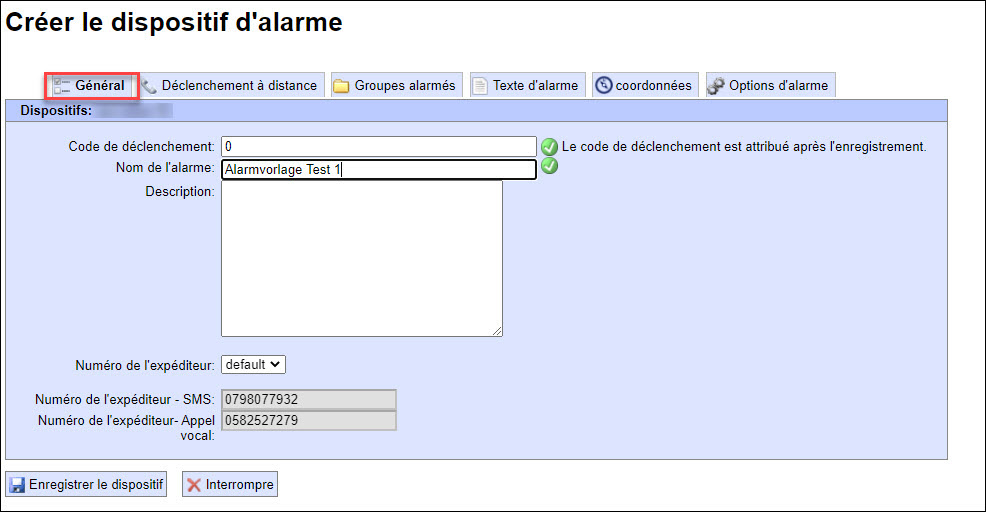Focus the Code de déclenchement field
This screenshot has width=986, height=512.
[378, 147]
